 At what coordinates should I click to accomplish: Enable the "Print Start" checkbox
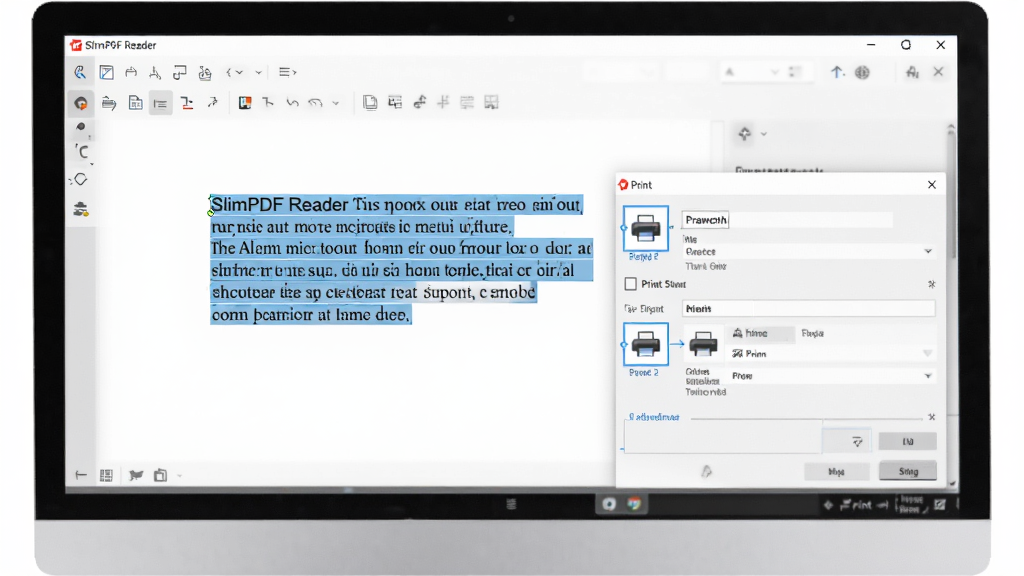[630, 284]
